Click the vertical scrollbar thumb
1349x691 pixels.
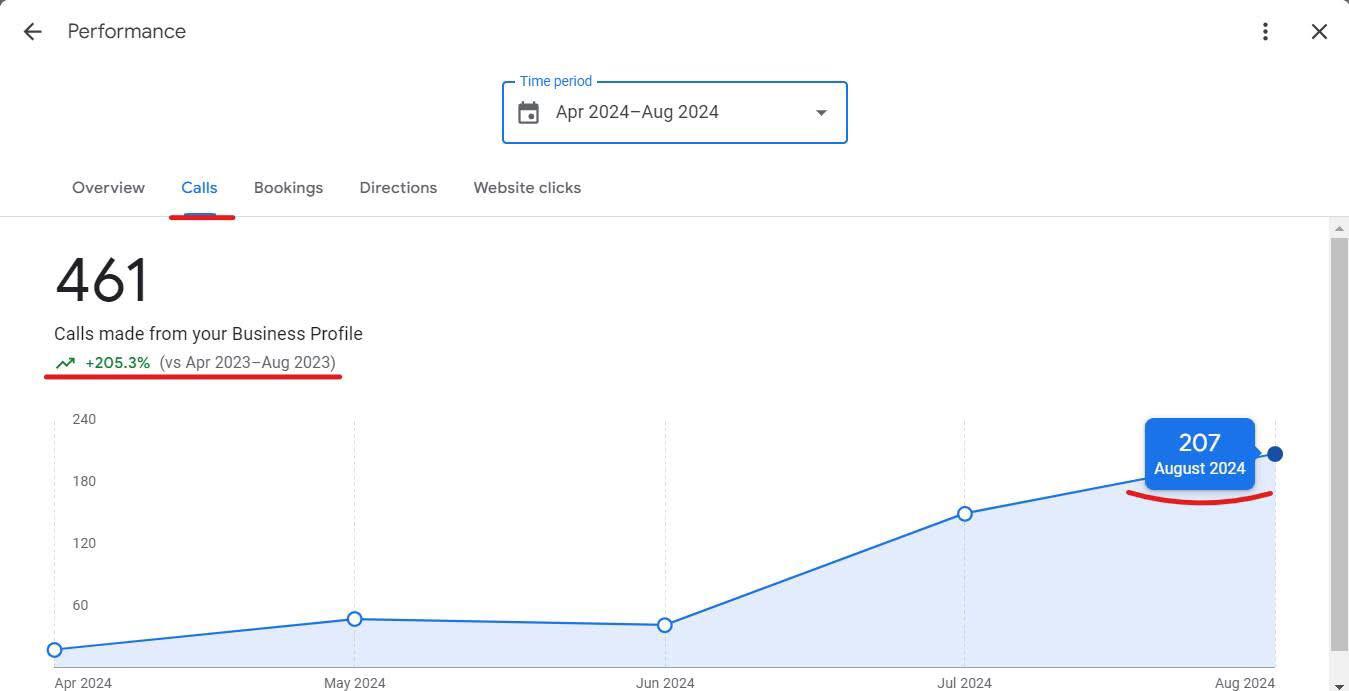[x=1339, y=440]
